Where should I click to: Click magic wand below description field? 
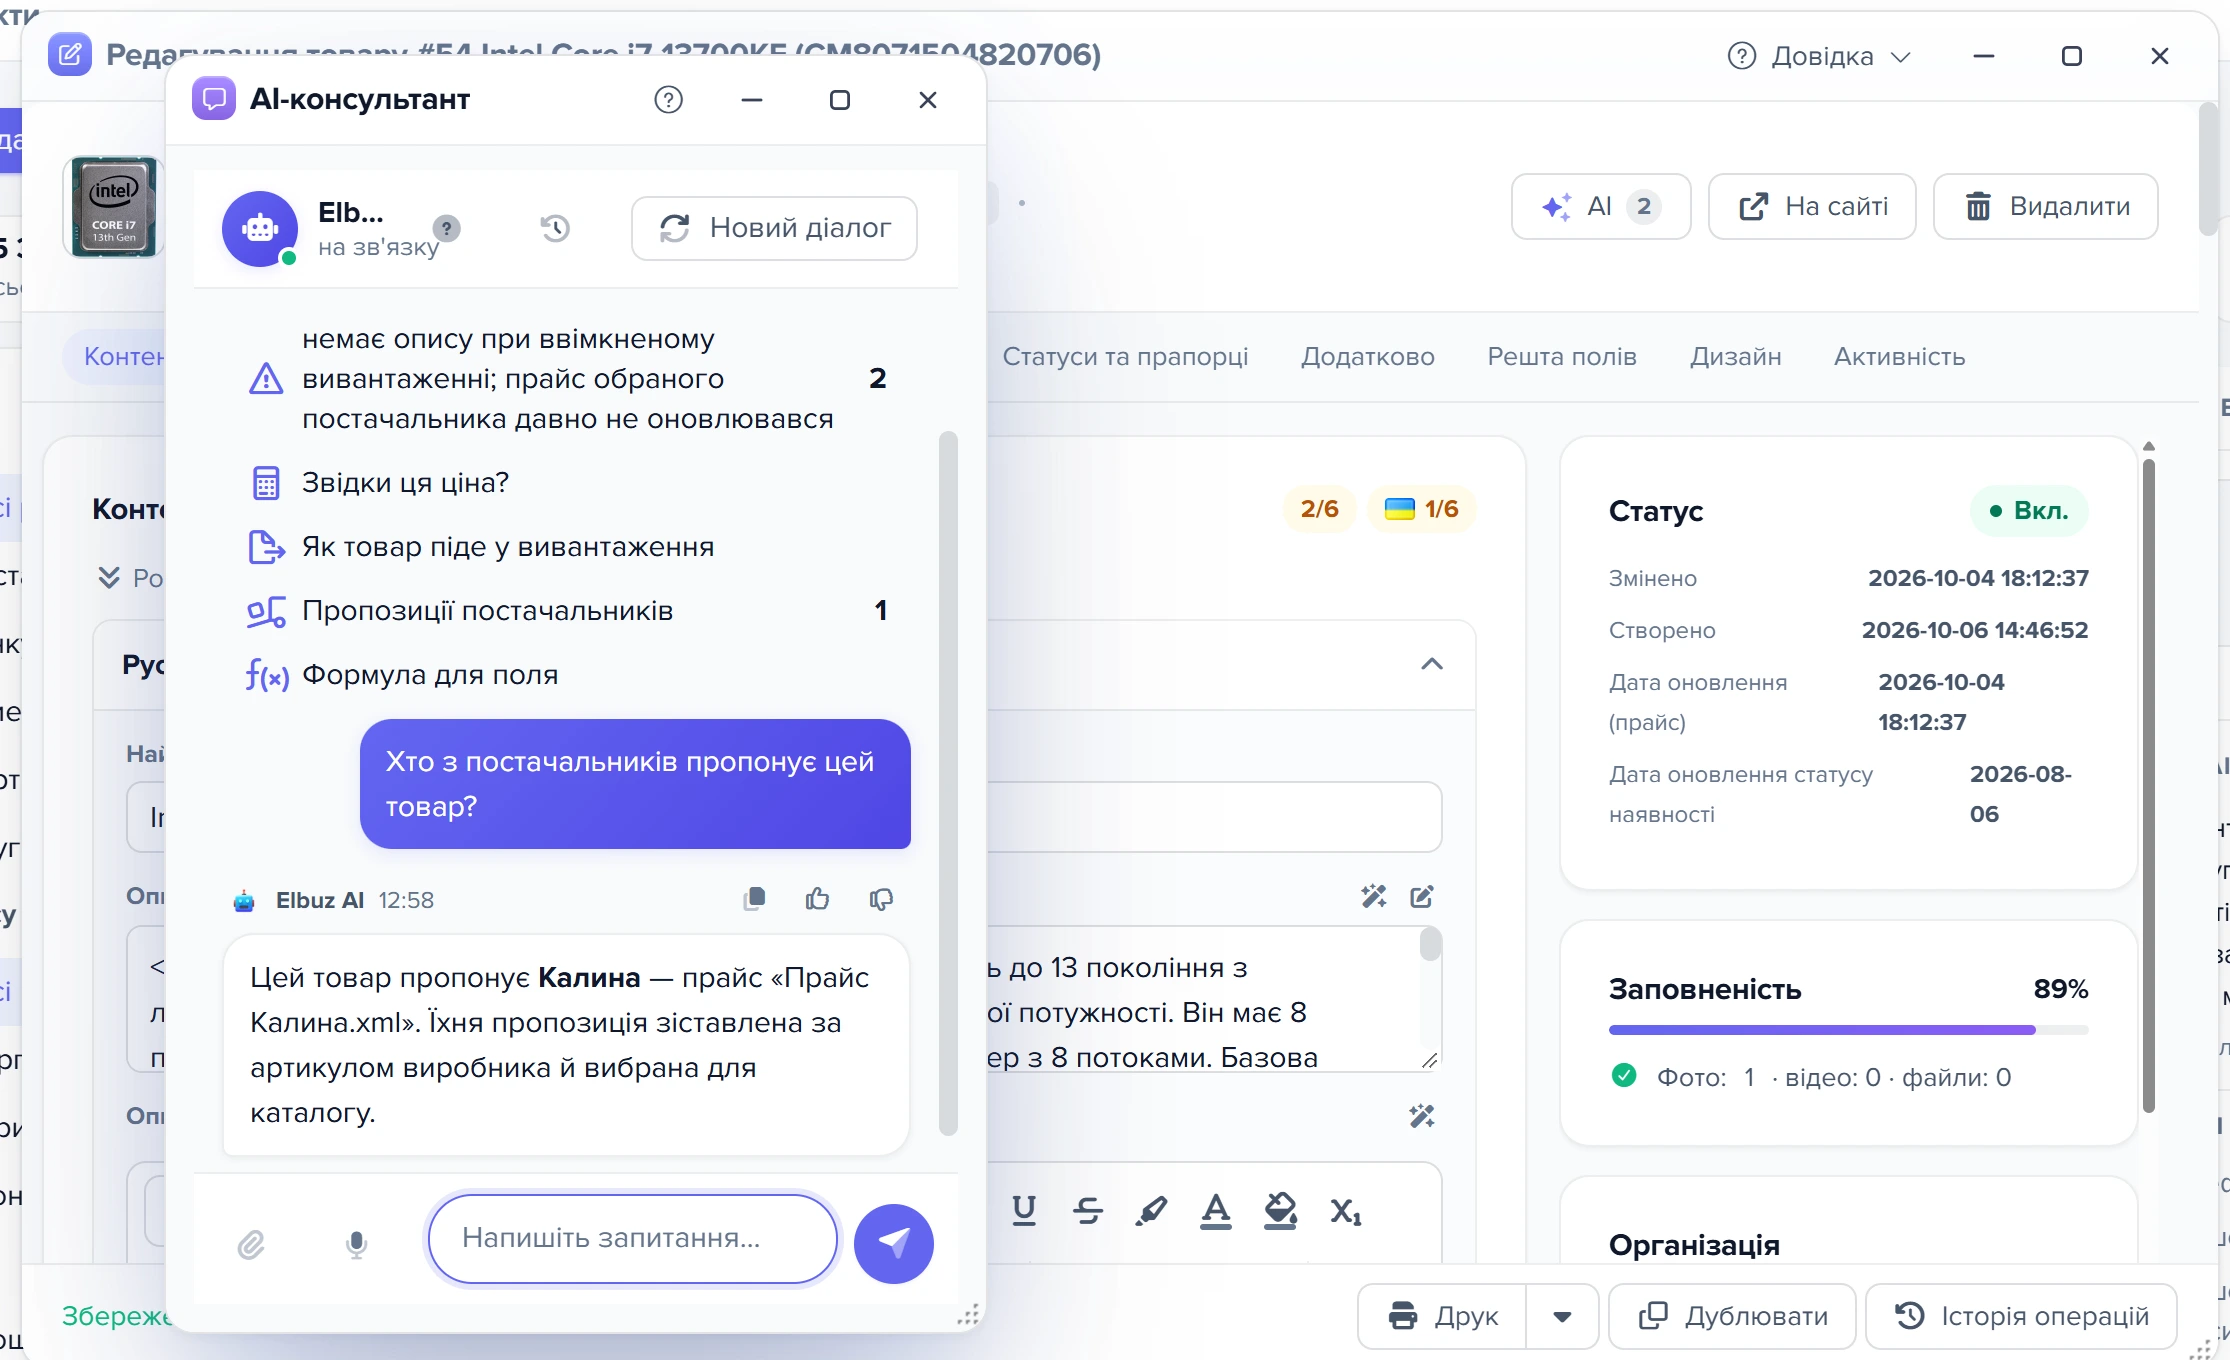coord(1422,1116)
